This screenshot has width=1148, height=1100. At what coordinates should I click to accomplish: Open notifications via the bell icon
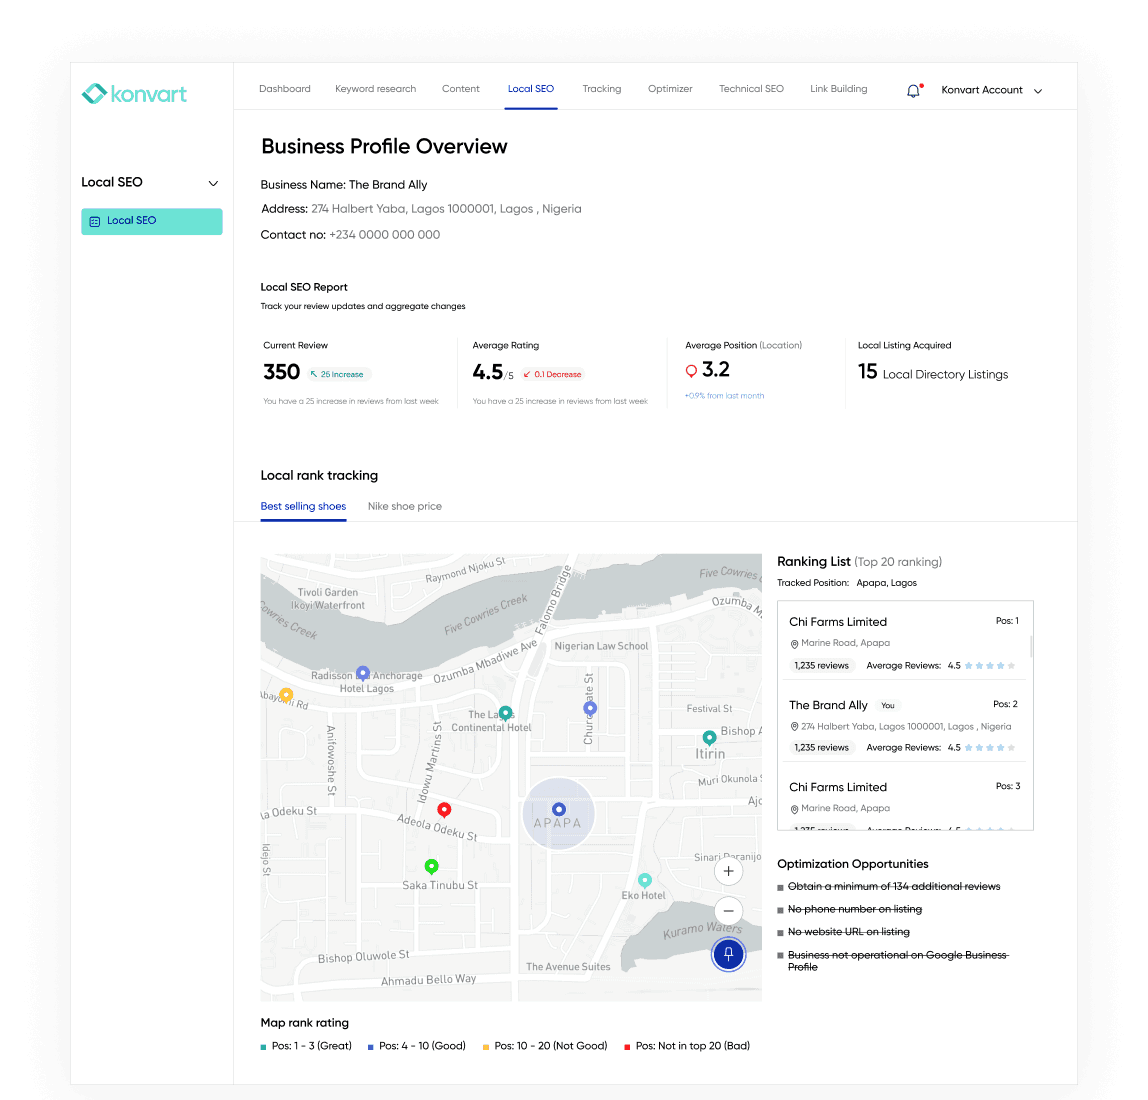coord(913,90)
